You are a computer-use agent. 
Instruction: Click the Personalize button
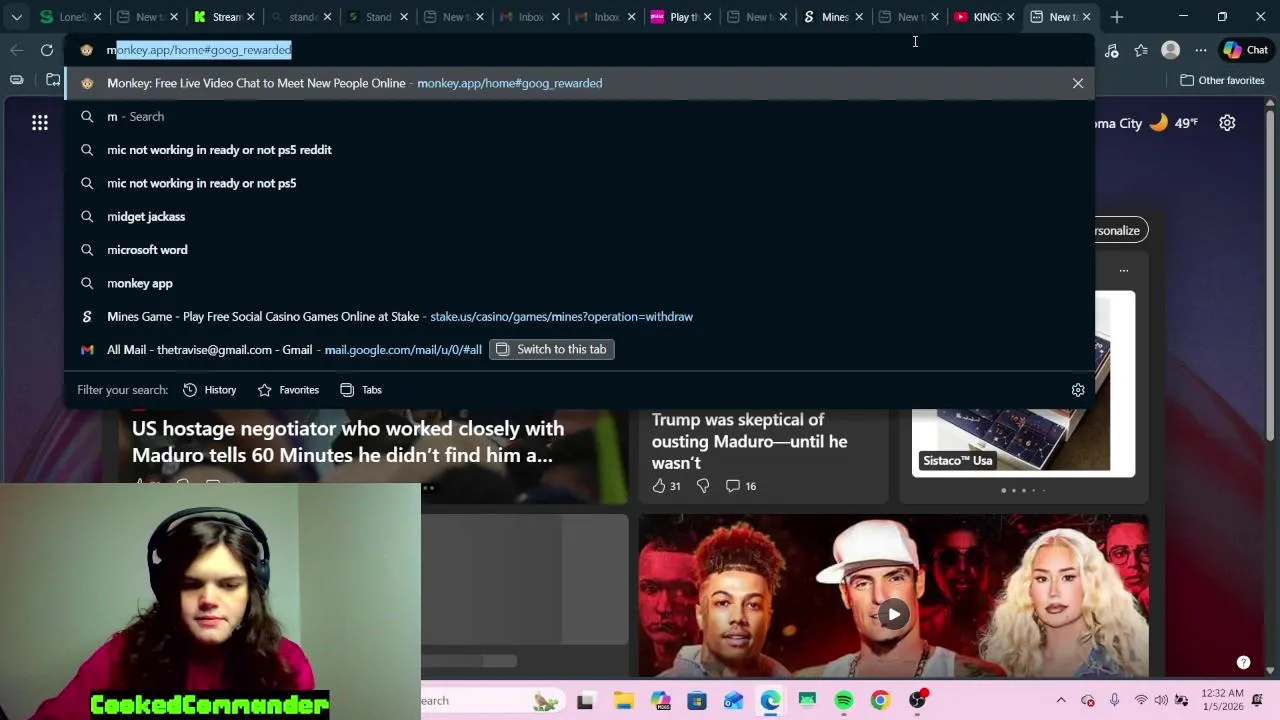point(1117,230)
